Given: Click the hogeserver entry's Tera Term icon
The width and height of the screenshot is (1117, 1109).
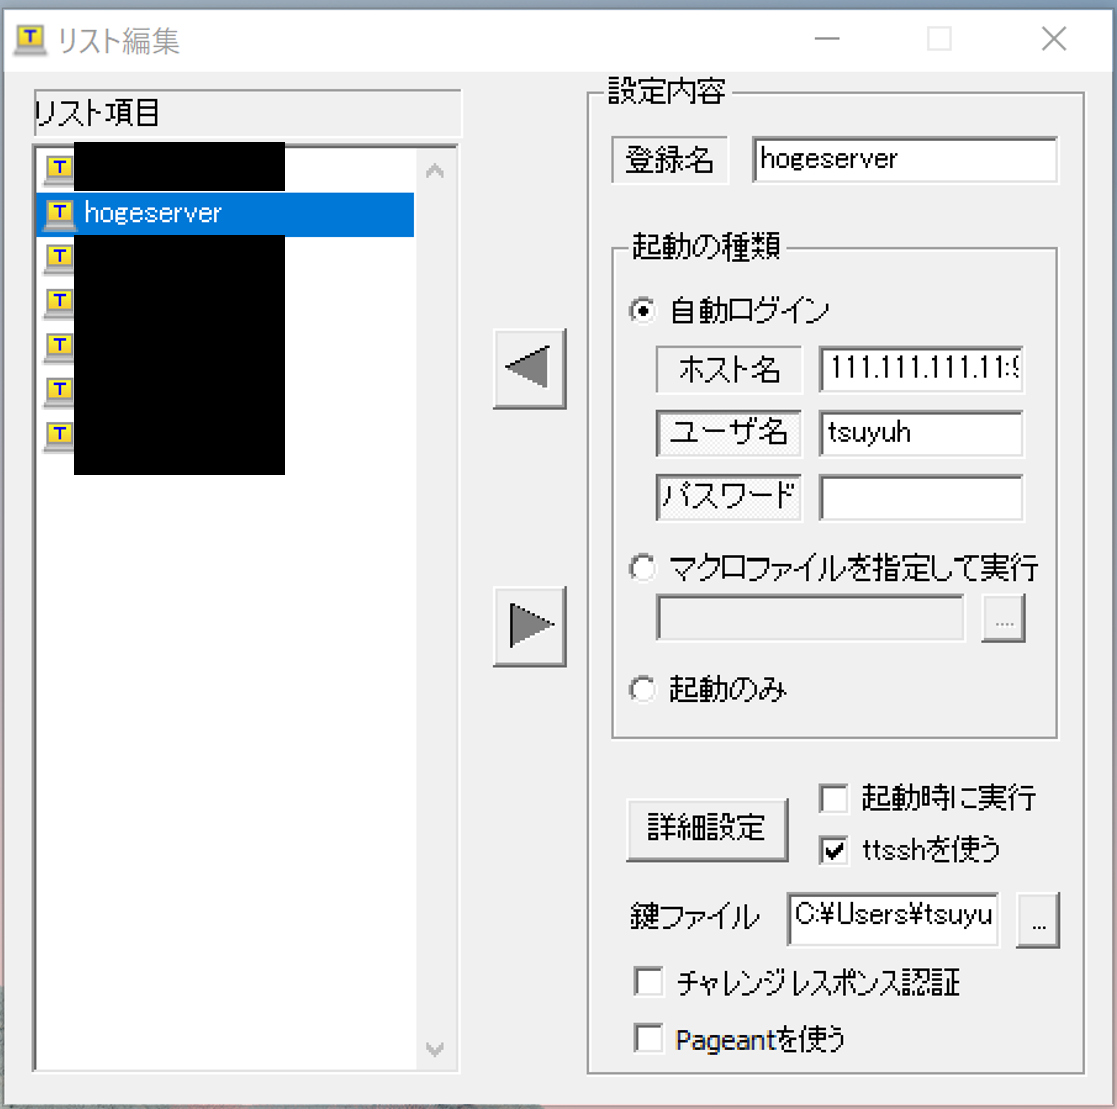Looking at the screenshot, I should [58, 213].
